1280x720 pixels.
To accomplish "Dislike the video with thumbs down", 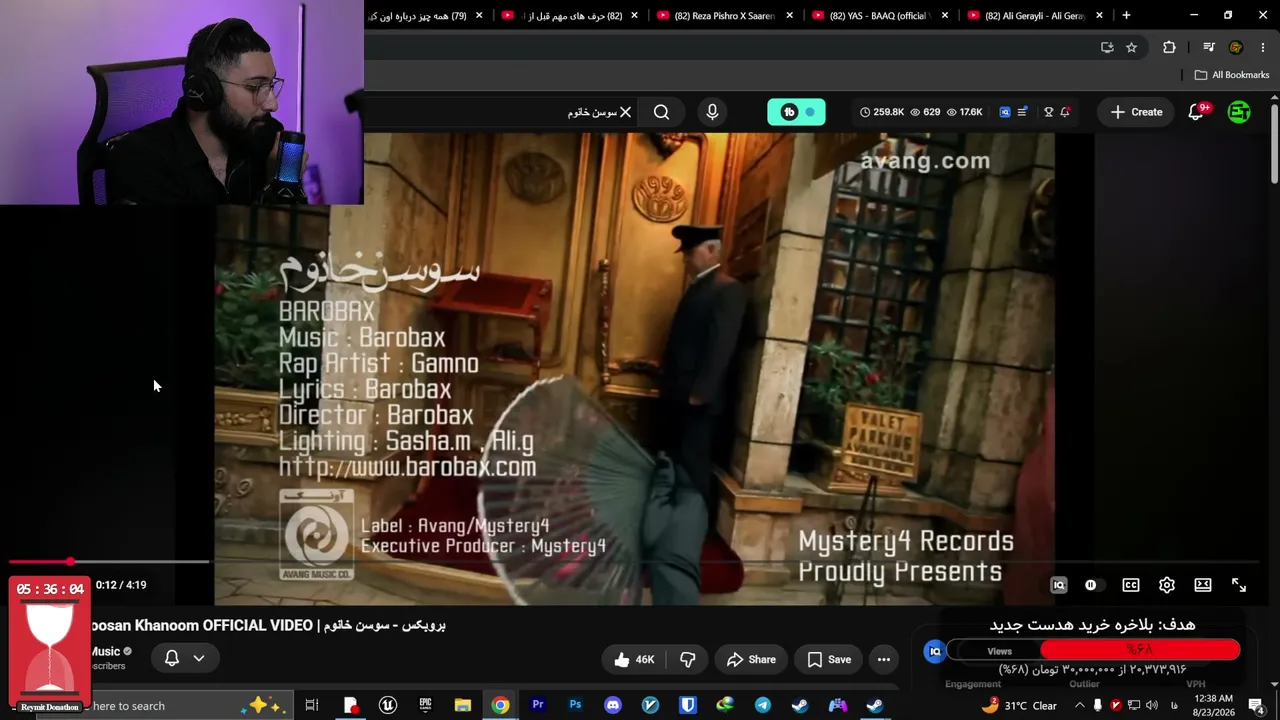I will pos(688,659).
